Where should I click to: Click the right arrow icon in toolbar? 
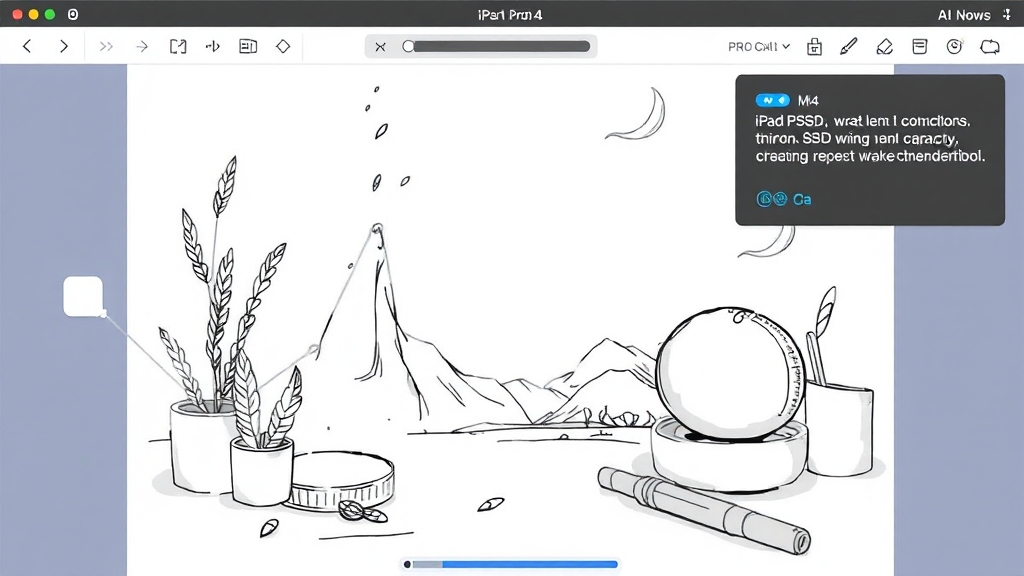click(x=142, y=46)
